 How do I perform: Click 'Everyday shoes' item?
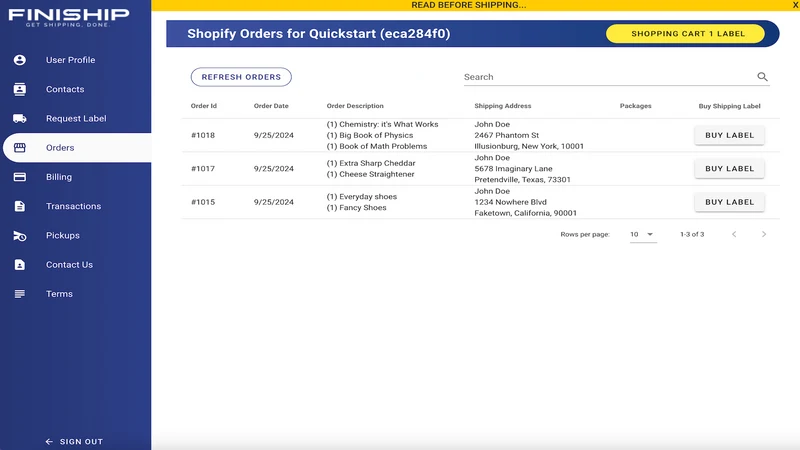(362, 196)
